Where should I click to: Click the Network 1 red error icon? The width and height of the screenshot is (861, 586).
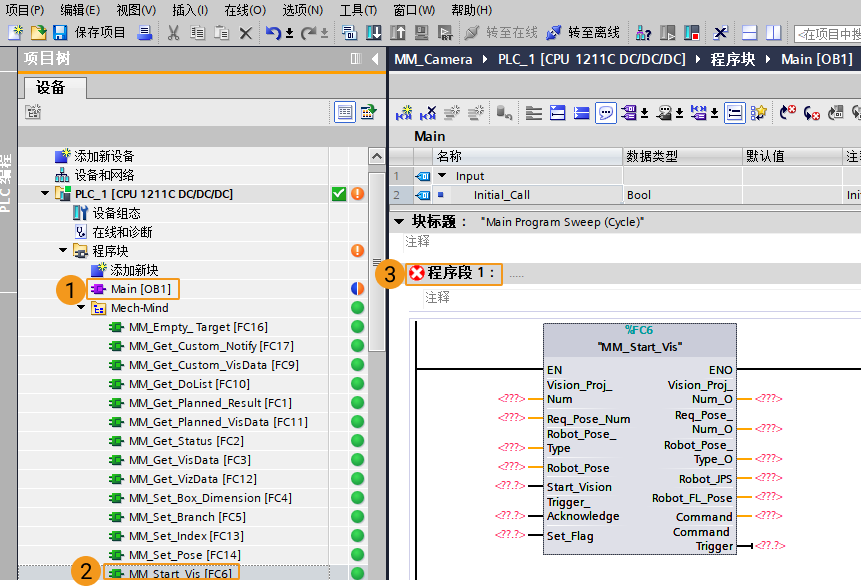coord(416,273)
